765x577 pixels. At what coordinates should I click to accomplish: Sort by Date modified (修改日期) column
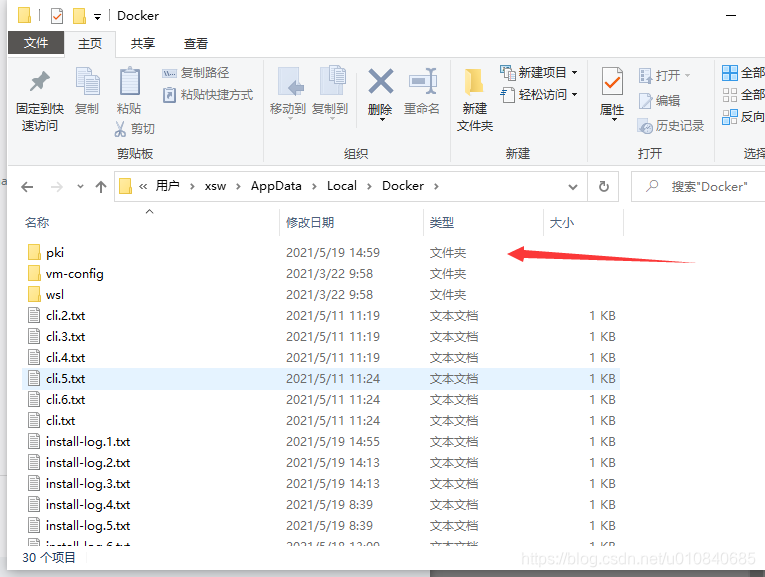click(x=351, y=222)
